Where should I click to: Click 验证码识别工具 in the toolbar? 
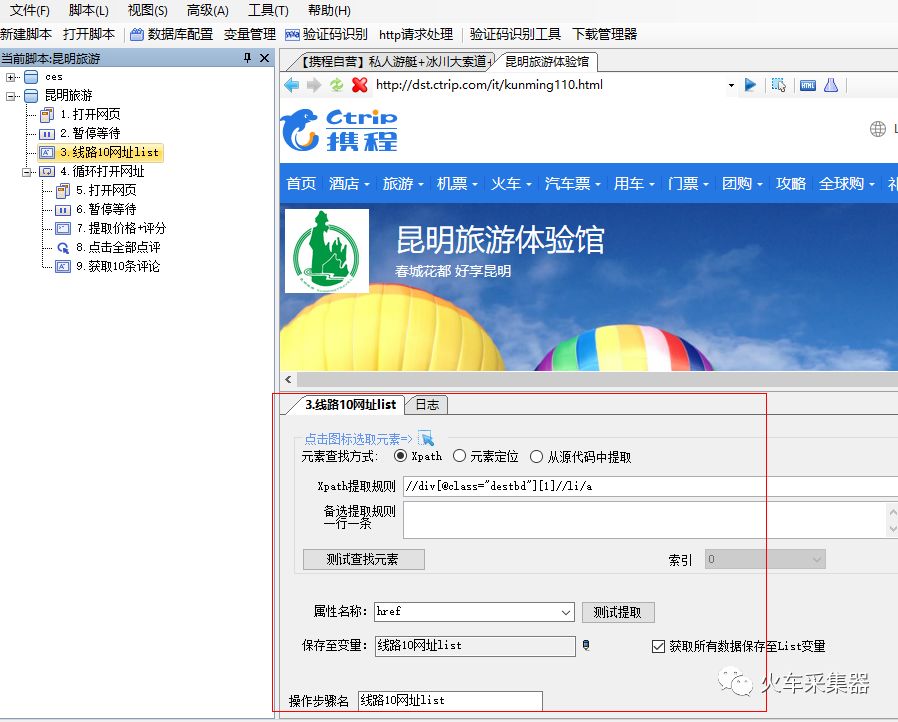point(515,34)
